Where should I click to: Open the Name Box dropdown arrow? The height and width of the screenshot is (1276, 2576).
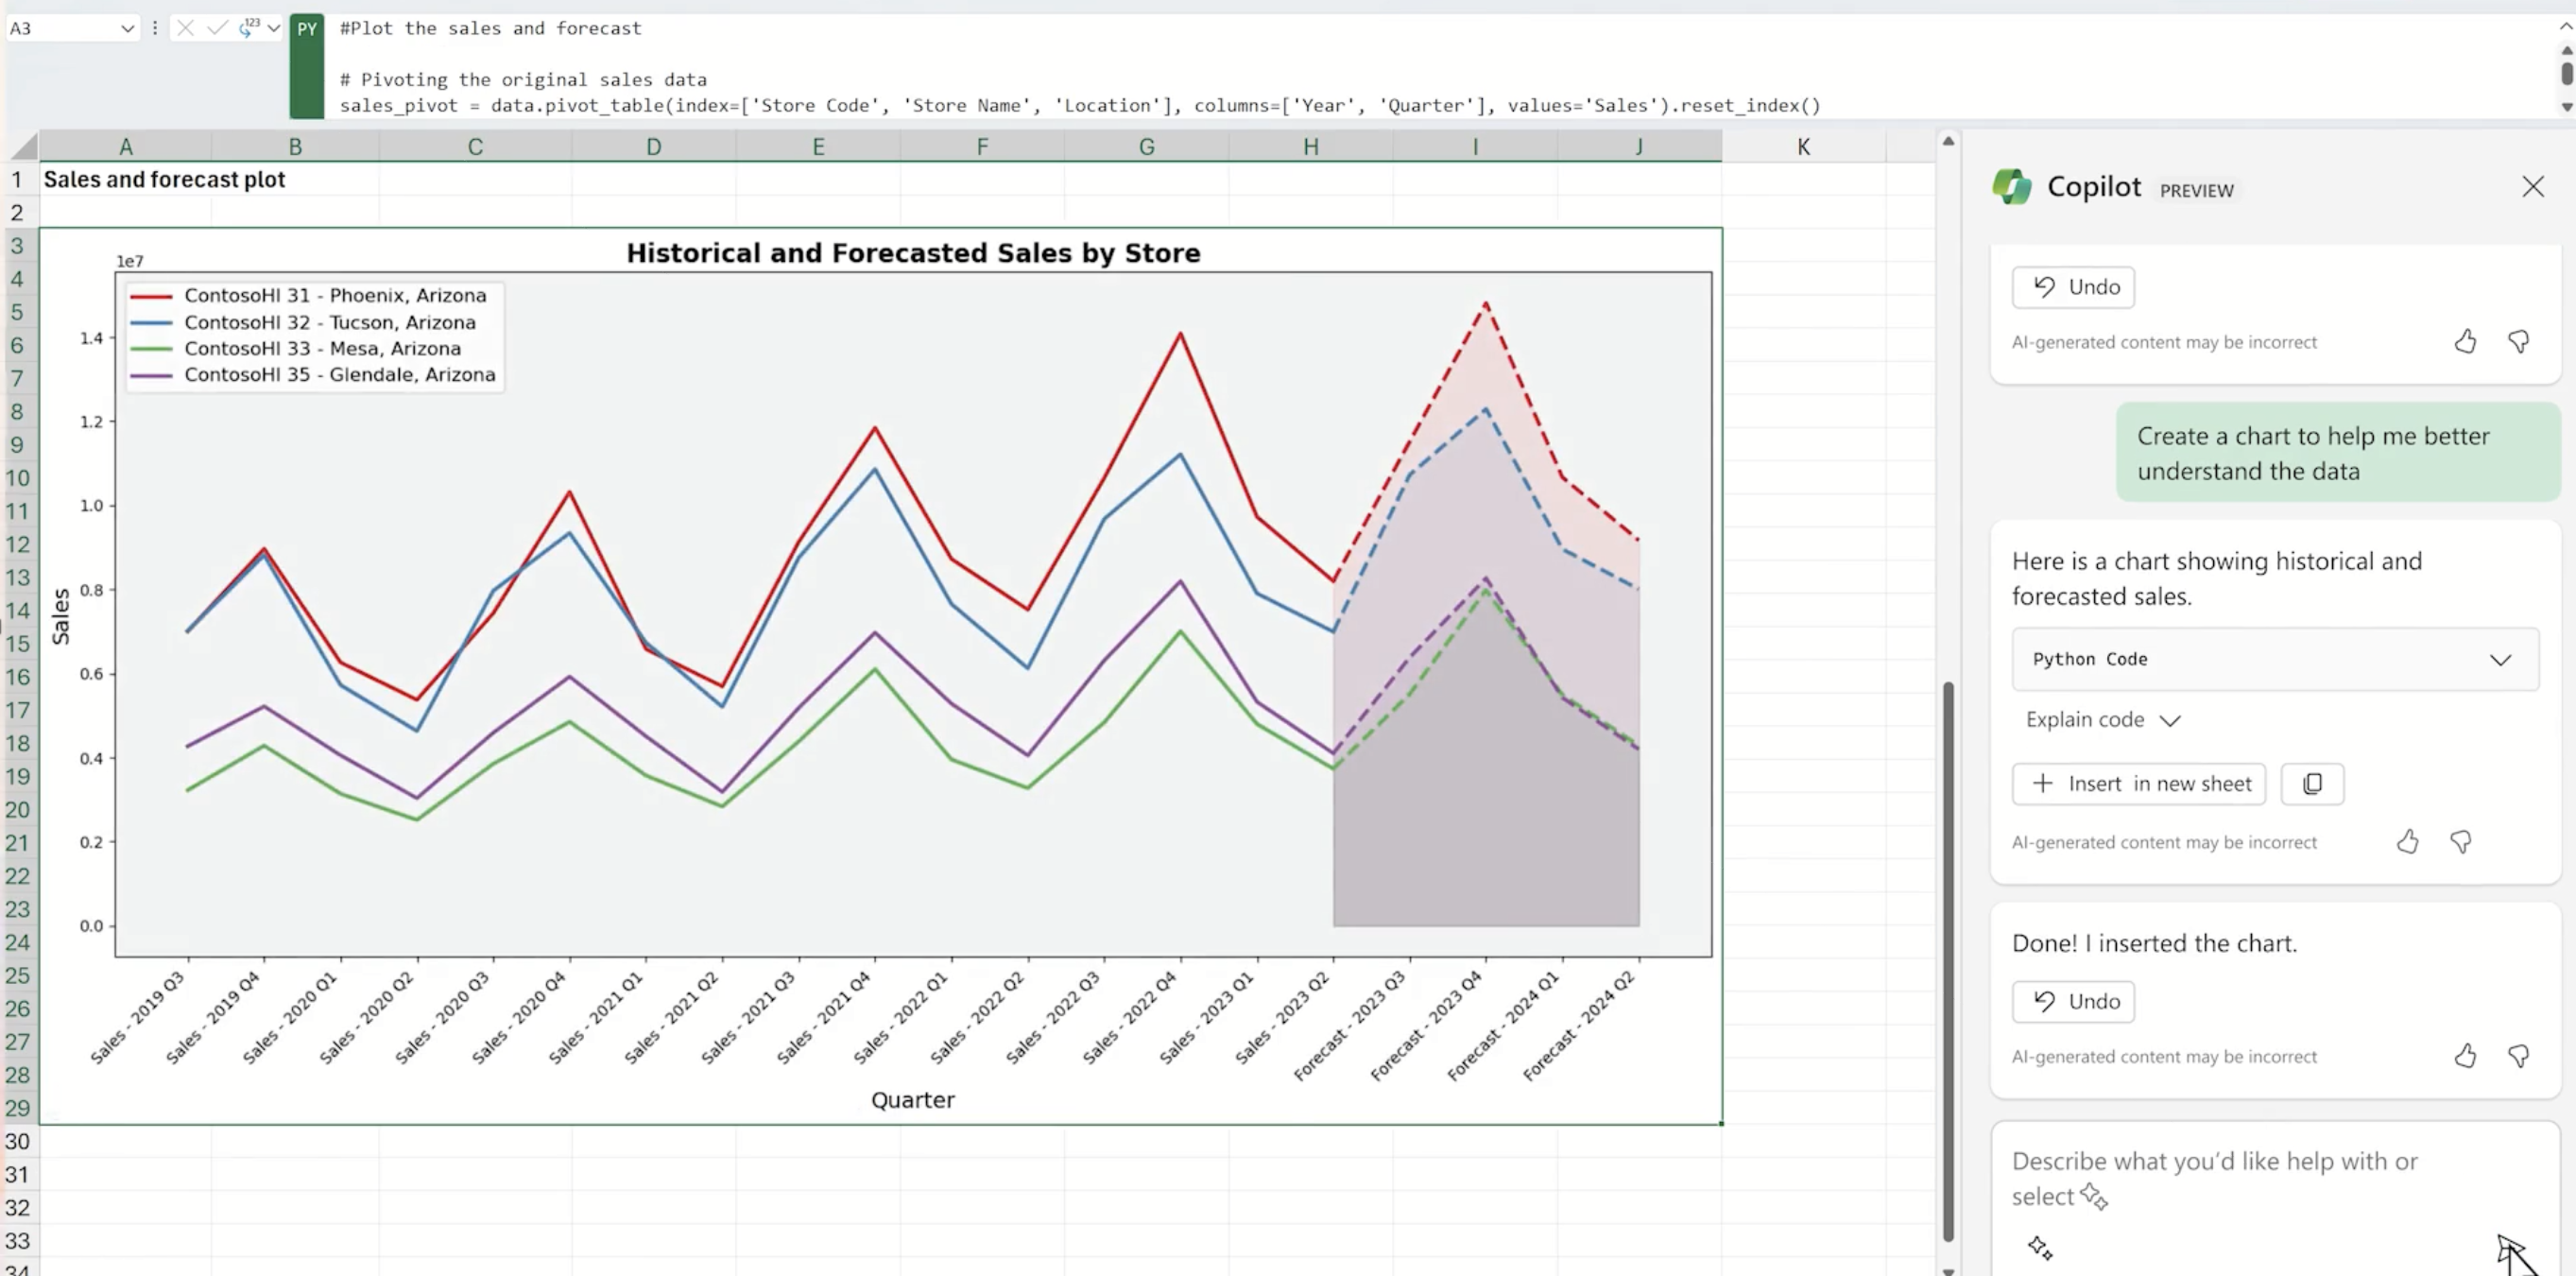point(127,28)
